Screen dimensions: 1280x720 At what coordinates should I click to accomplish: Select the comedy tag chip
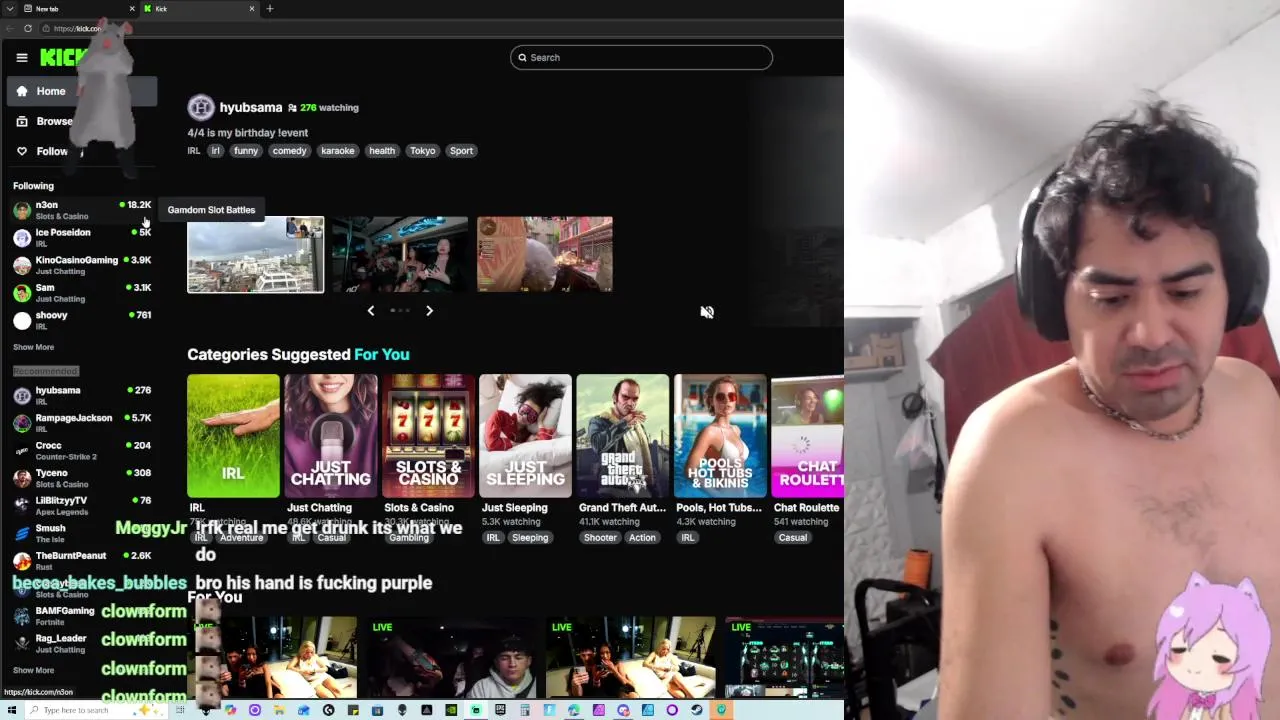click(289, 151)
